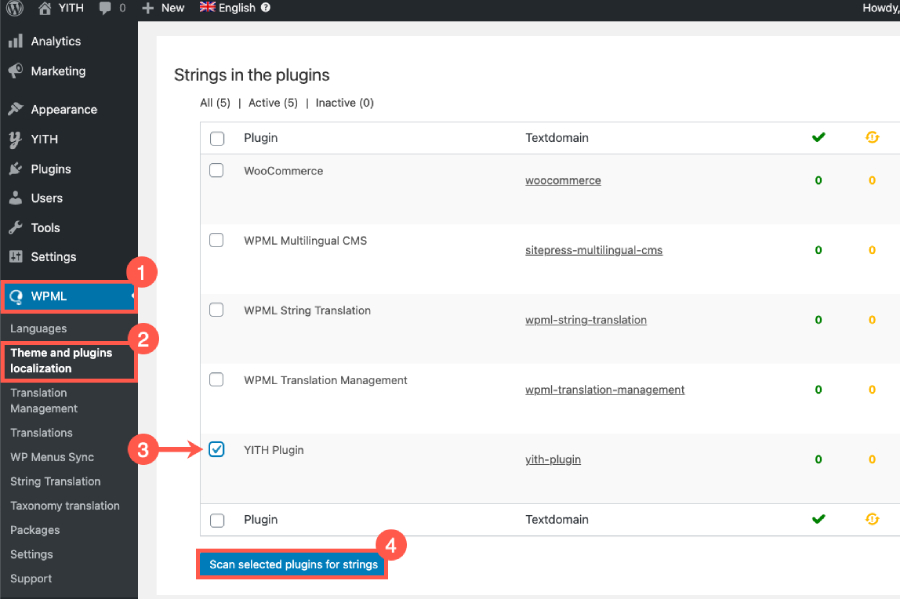Open Taxonomy translation submenu
Image resolution: width=900 pixels, height=600 pixels.
(65, 506)
